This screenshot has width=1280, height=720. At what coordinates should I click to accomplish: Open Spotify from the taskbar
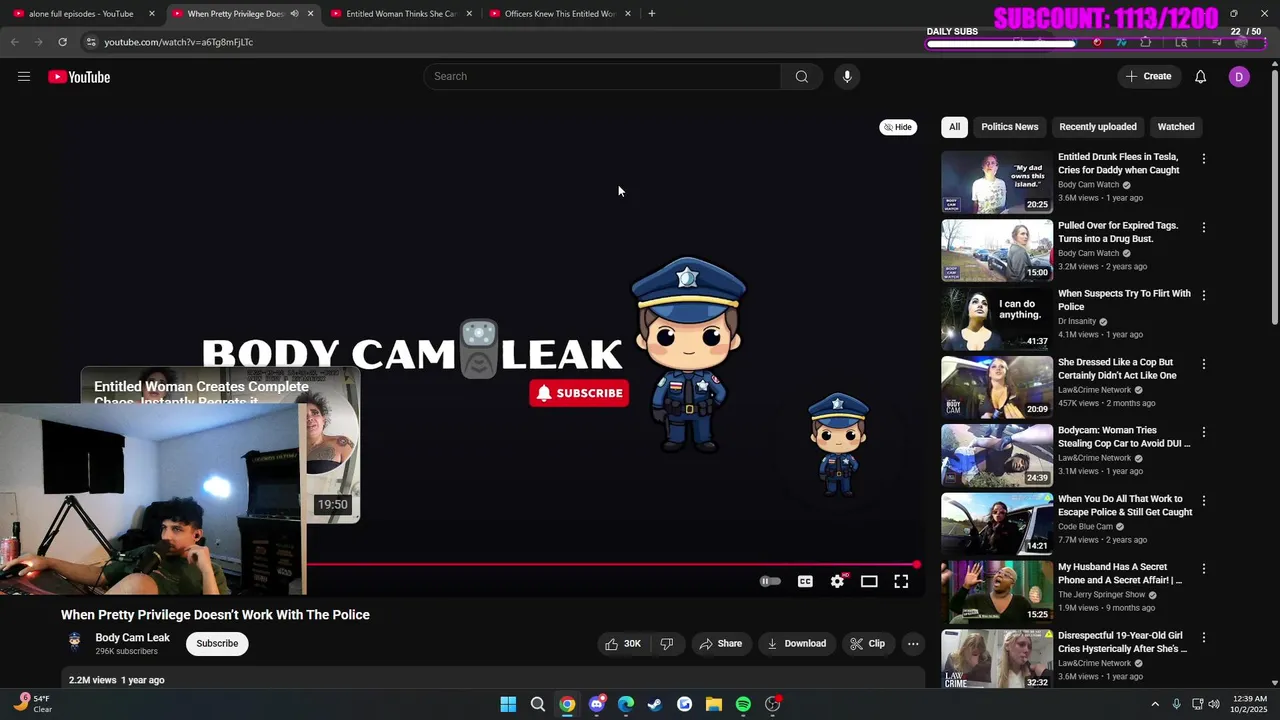coord(743,704)
